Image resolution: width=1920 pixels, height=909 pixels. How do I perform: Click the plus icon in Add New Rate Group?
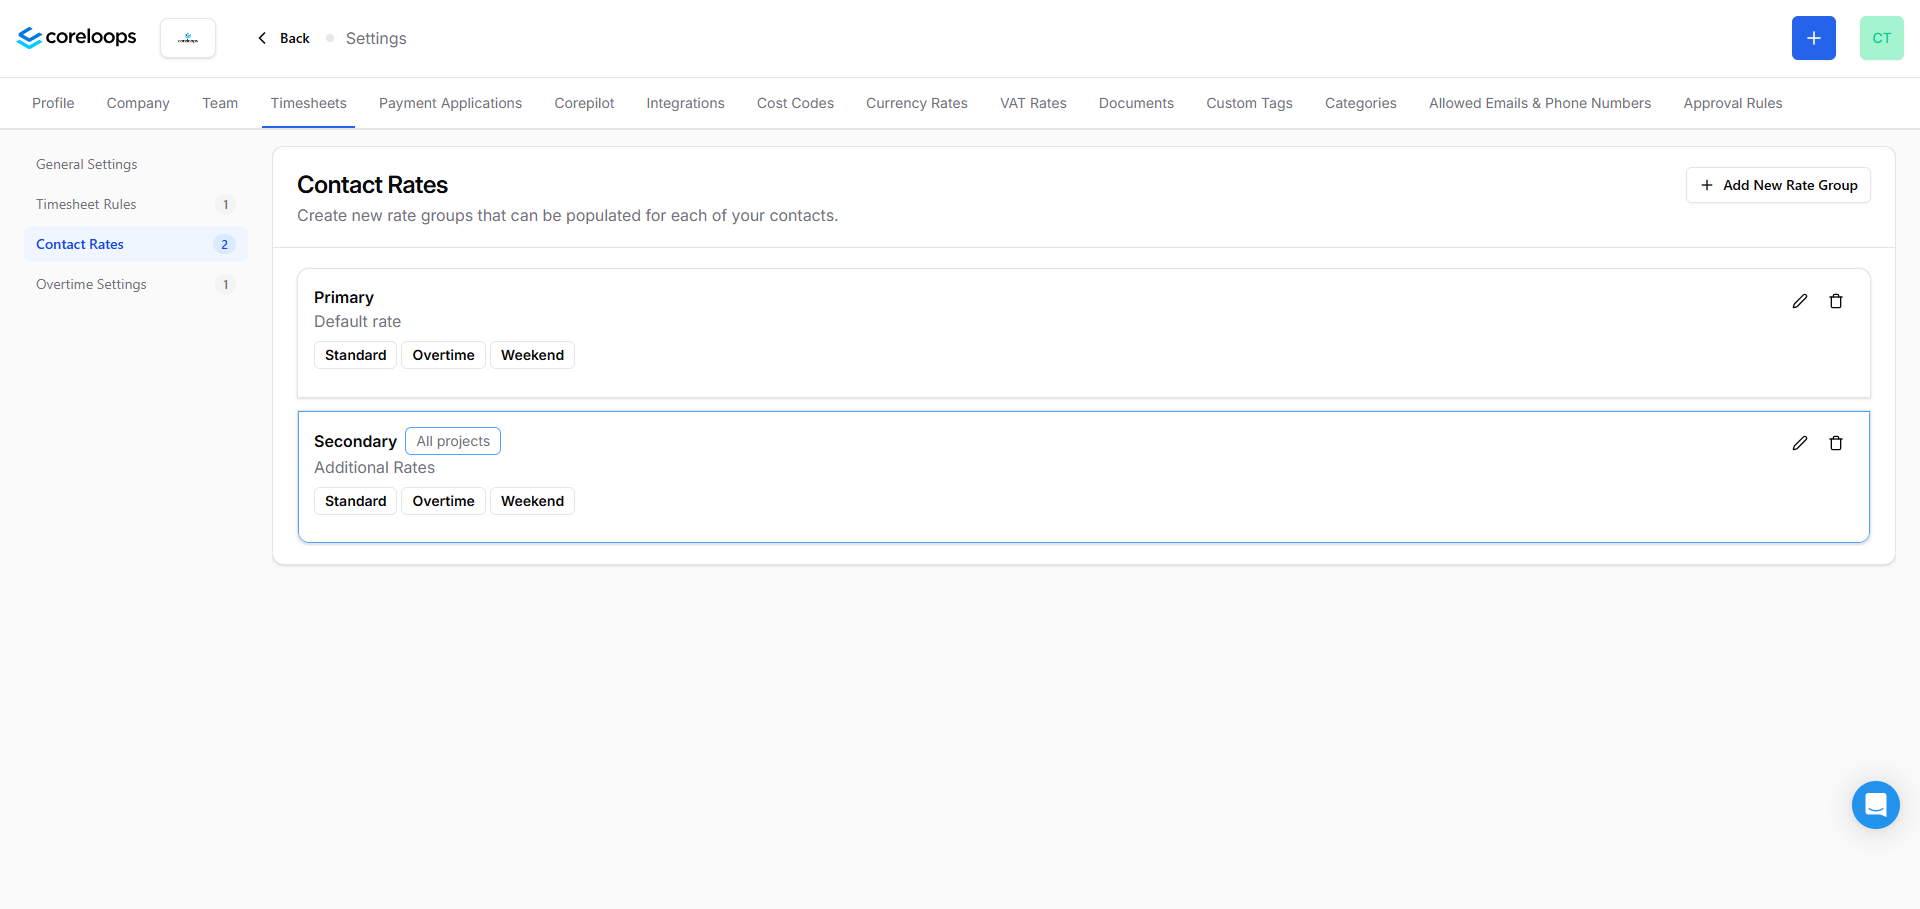click(x=1706, y=185)
